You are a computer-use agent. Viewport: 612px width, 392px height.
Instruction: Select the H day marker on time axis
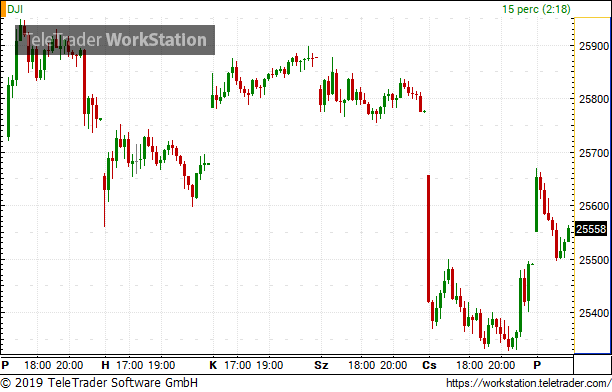pos(105,365)
